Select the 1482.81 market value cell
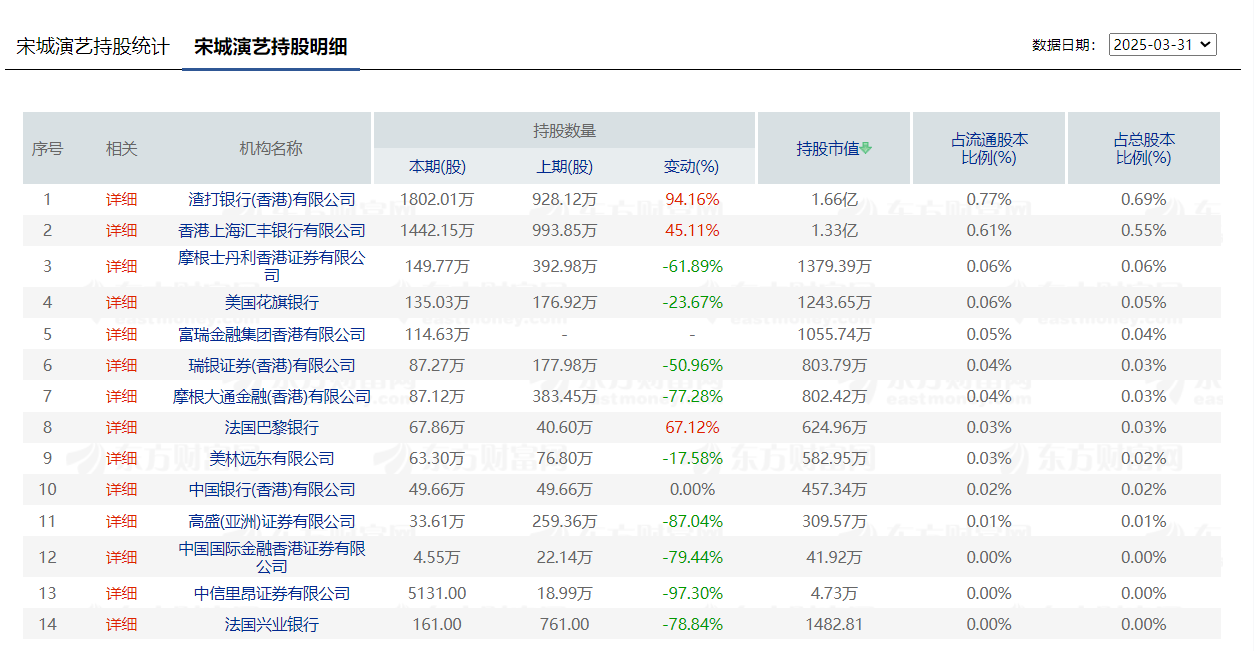 pyautogui.click(x=835, y=624)
